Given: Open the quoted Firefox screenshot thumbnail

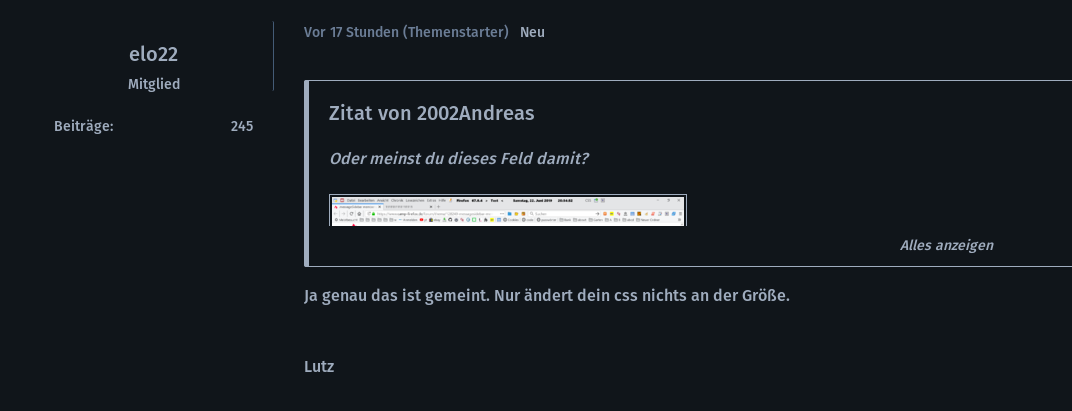Looking at the screenshot, I should point(508,210).
